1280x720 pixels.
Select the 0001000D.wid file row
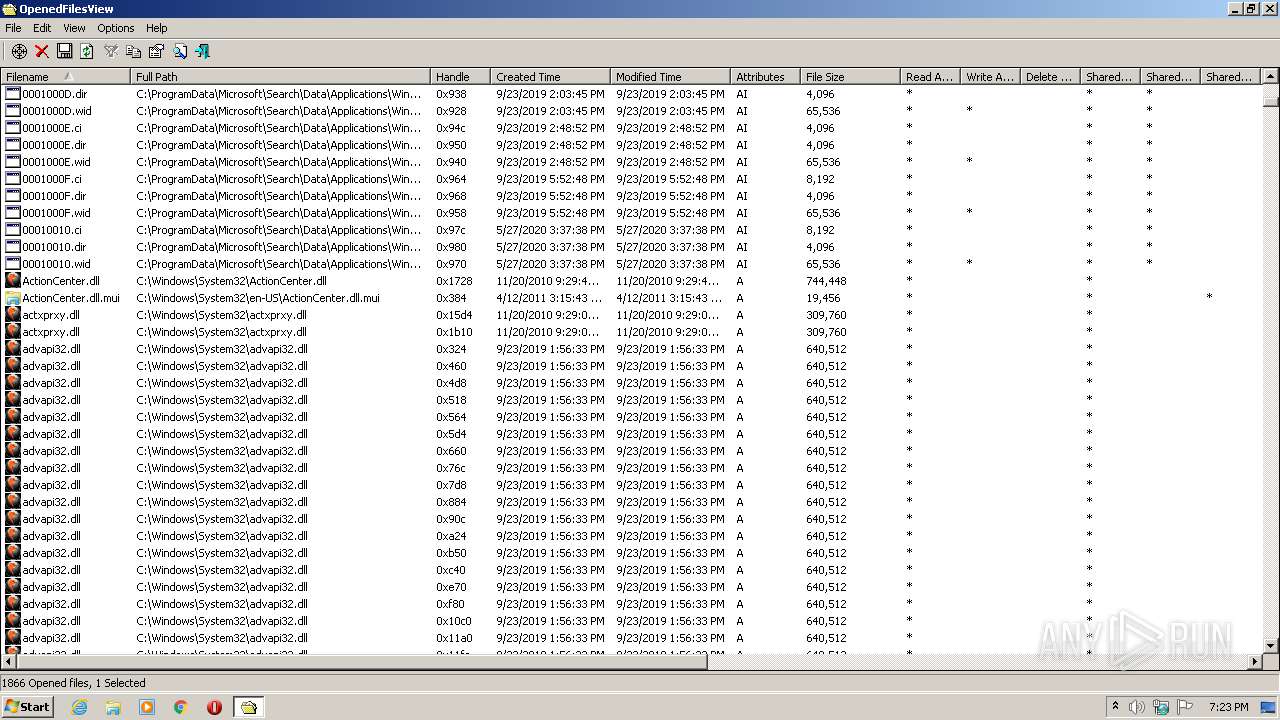630,111
